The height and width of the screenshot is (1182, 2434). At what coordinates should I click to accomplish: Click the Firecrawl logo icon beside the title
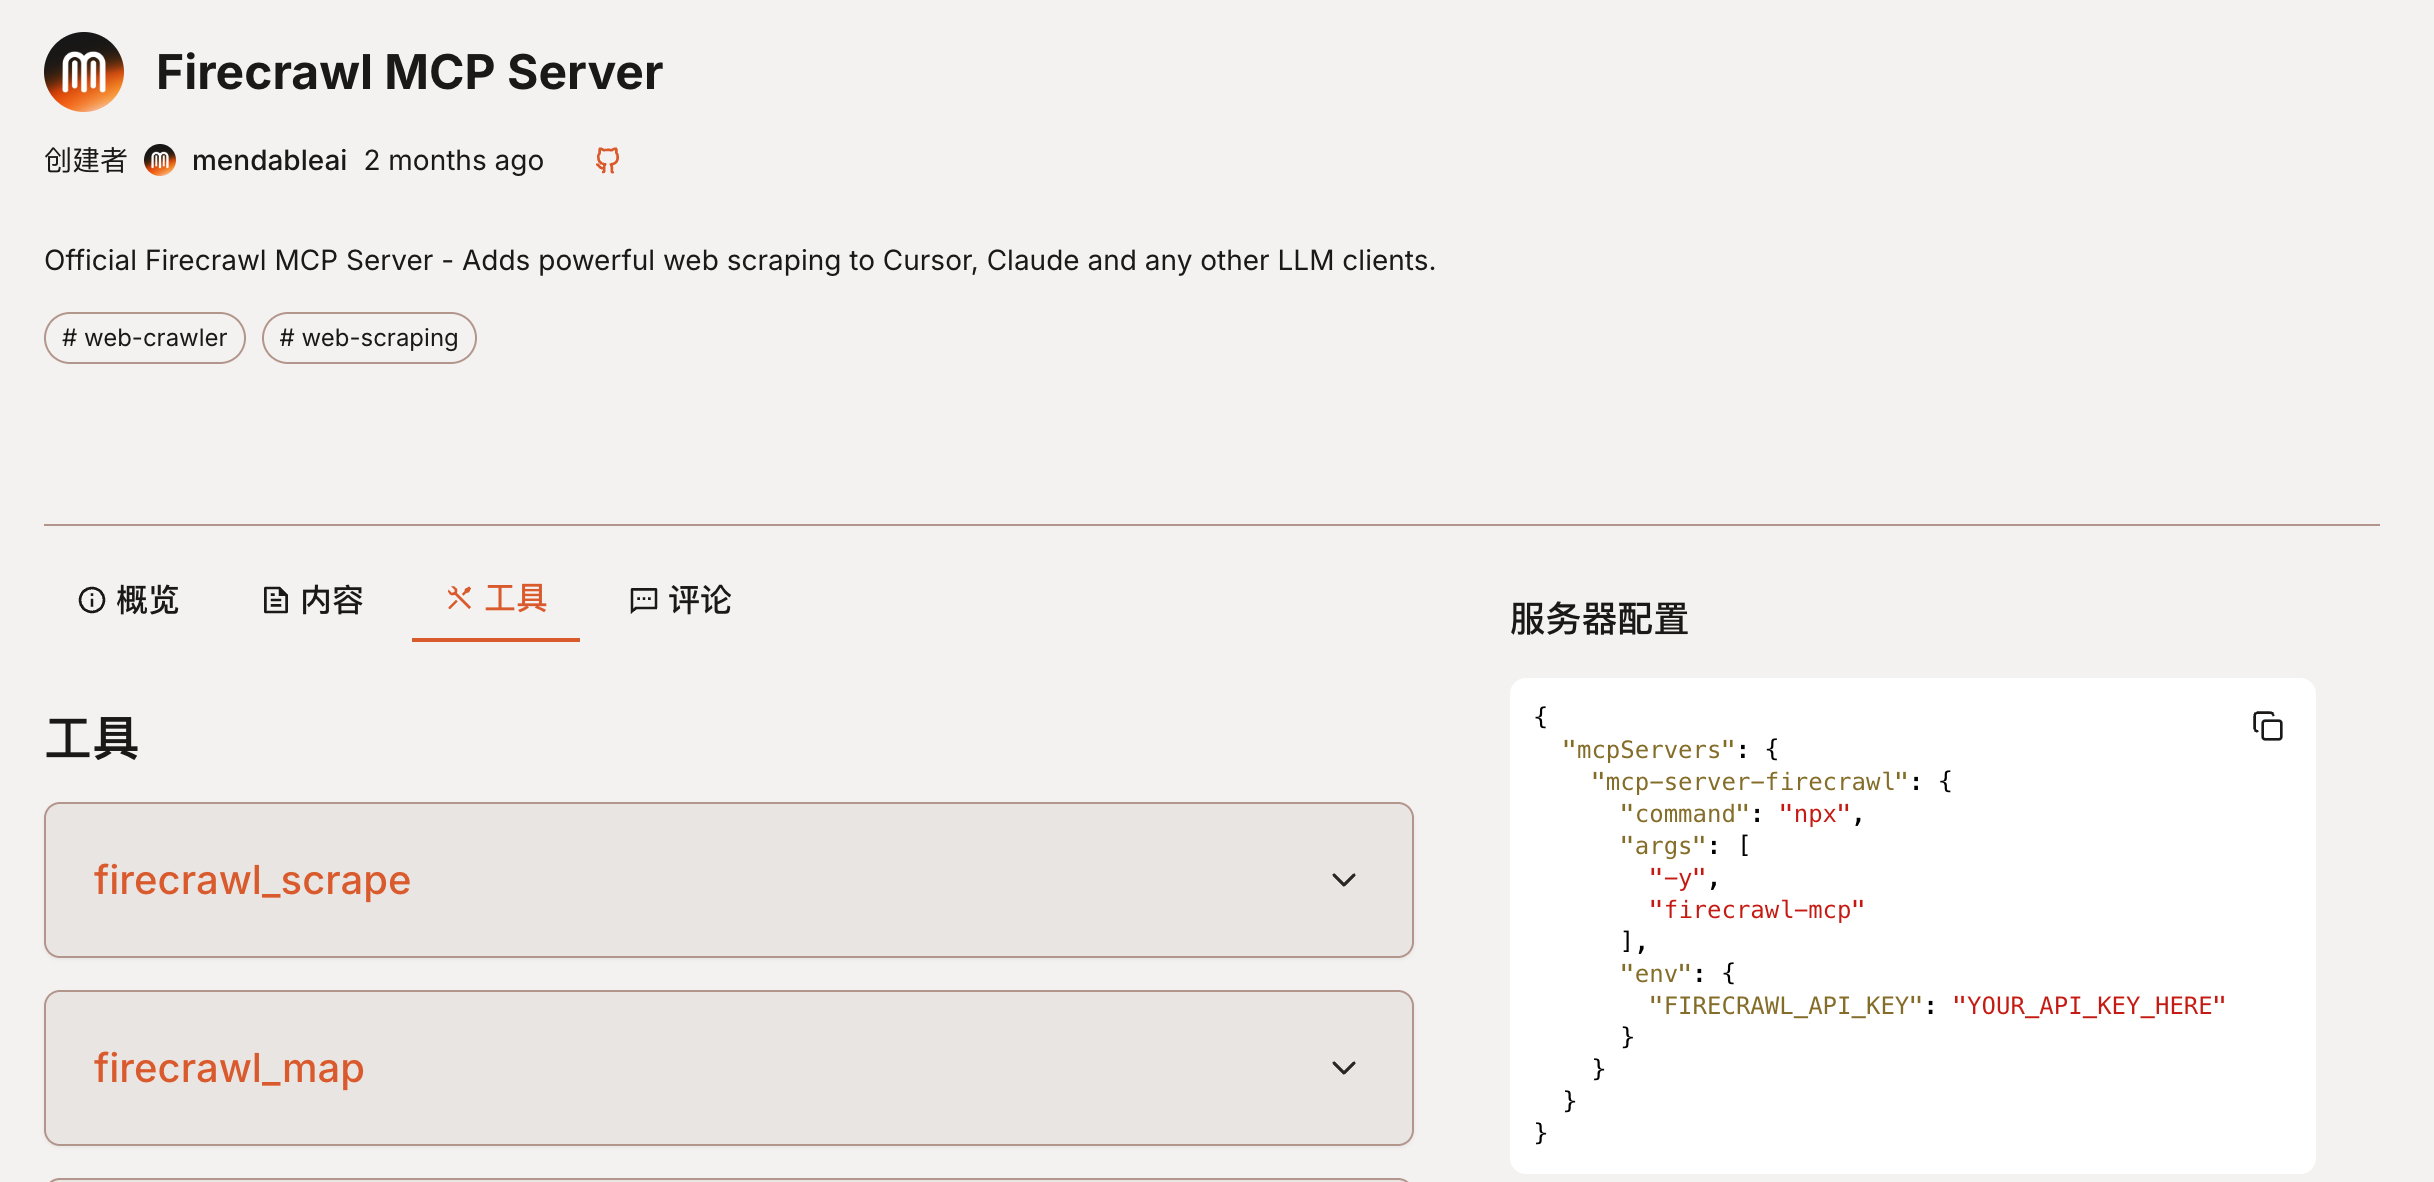click(x=84, y=72)
